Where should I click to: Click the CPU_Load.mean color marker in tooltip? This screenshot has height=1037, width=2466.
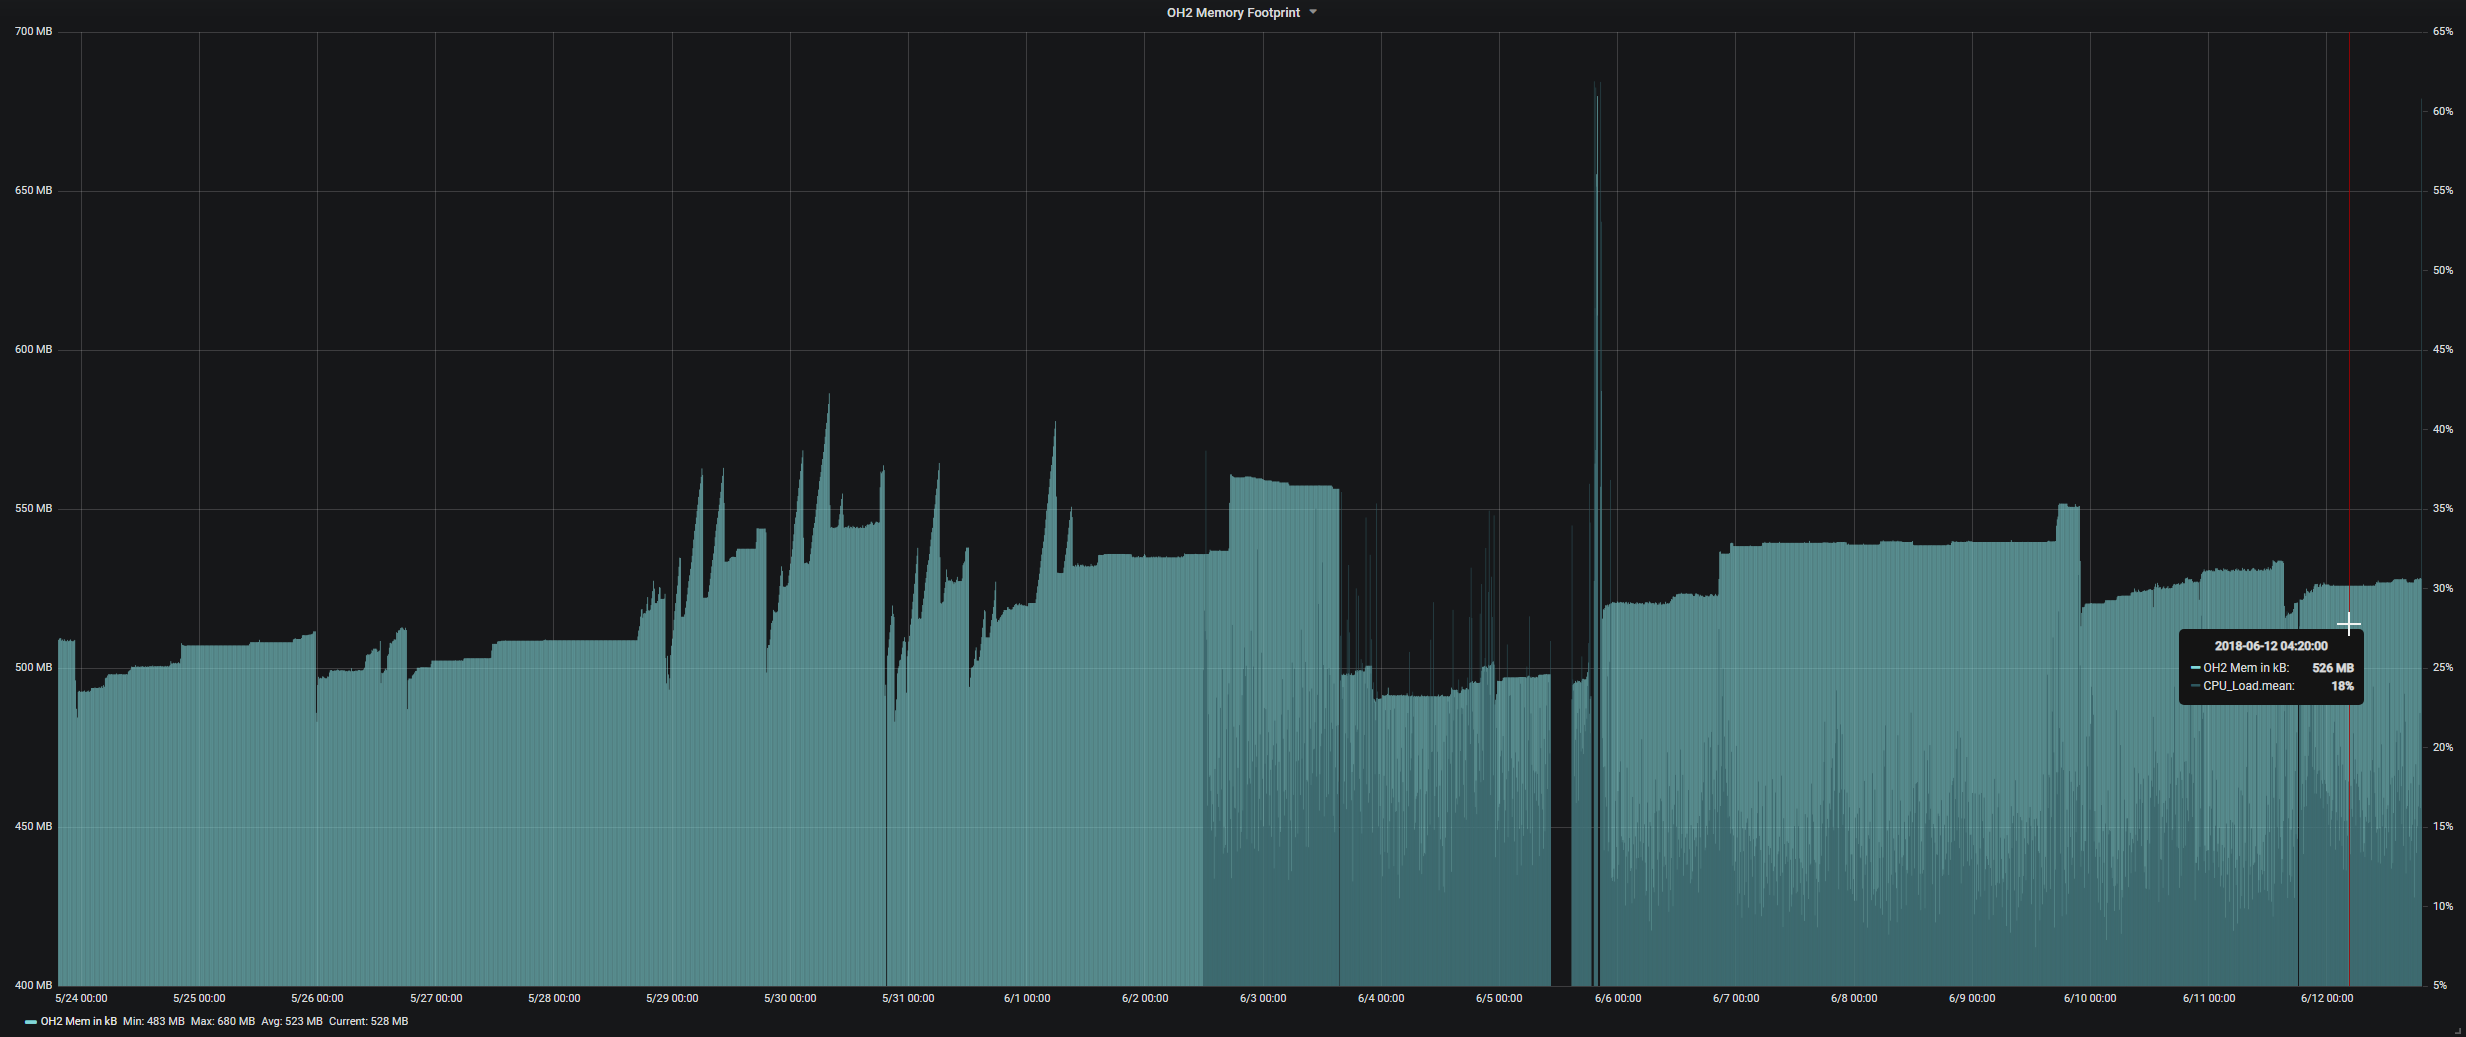2195,686
